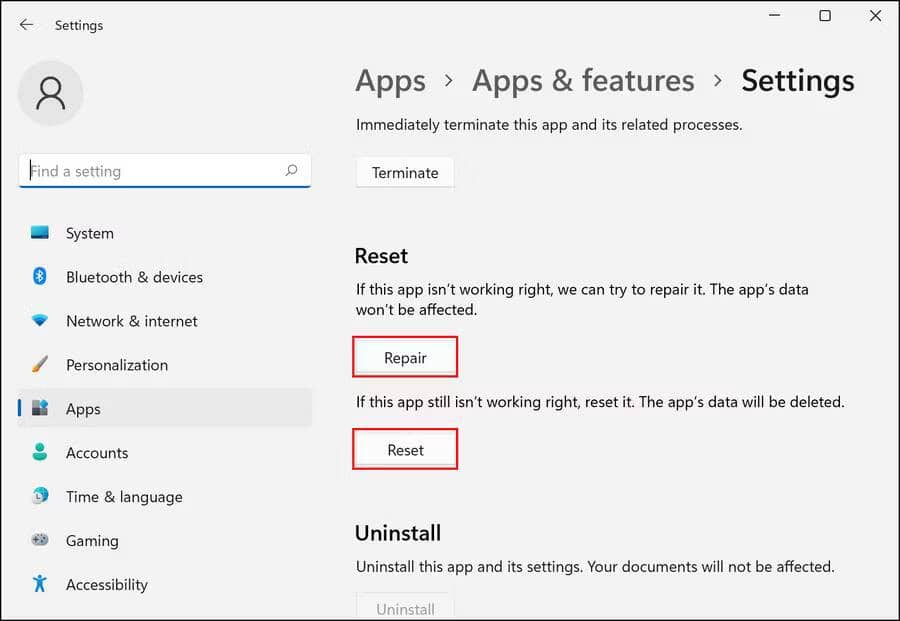Select the System icon in sidebar
The width and height of the screenshot is (900, 621).
[40, 233]
